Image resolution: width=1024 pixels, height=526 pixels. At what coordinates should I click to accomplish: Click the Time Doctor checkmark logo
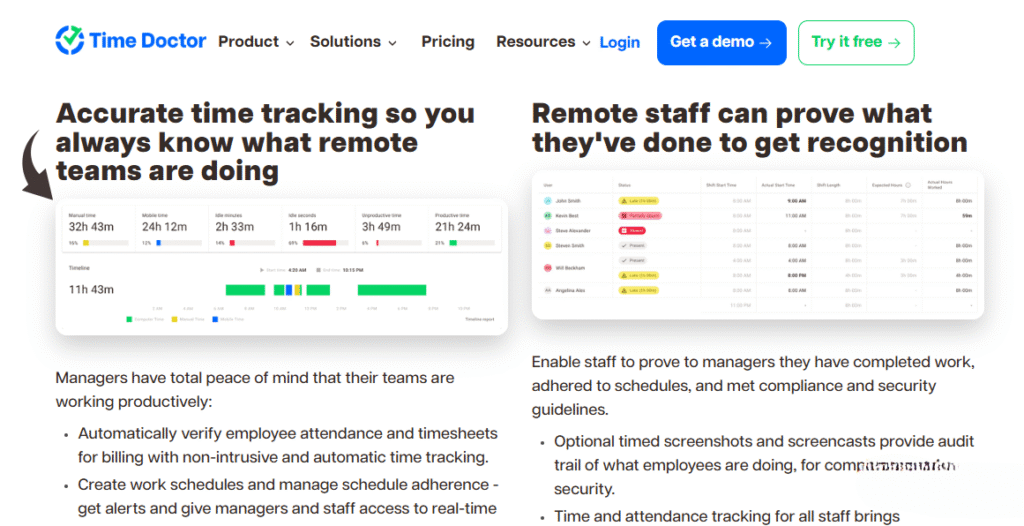pos(69,41)
